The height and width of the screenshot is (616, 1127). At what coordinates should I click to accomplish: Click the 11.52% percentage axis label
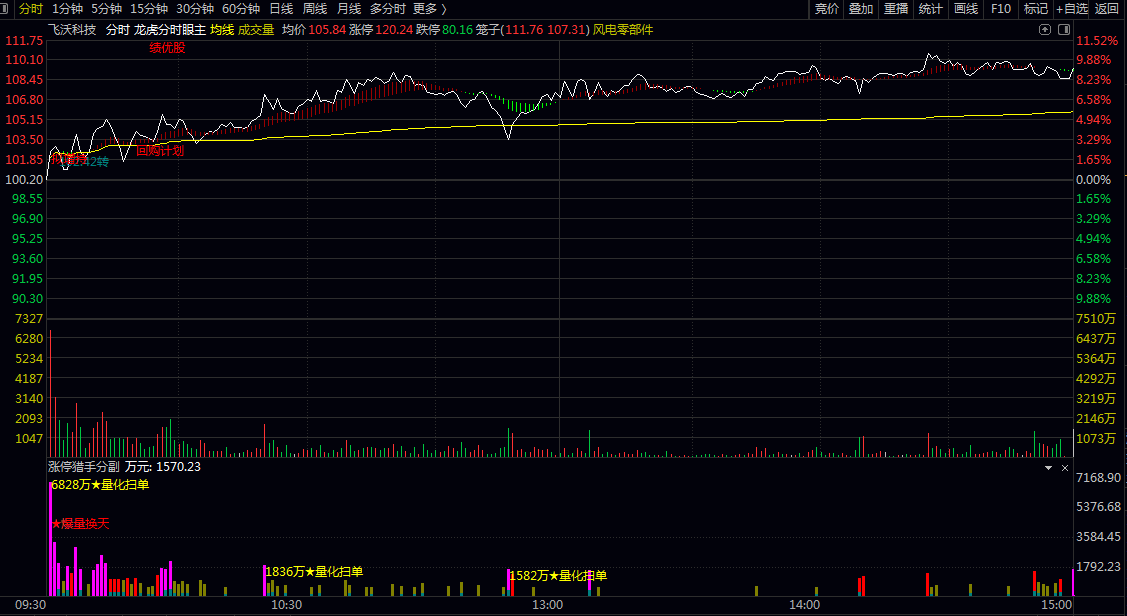tap(1097, 40)
